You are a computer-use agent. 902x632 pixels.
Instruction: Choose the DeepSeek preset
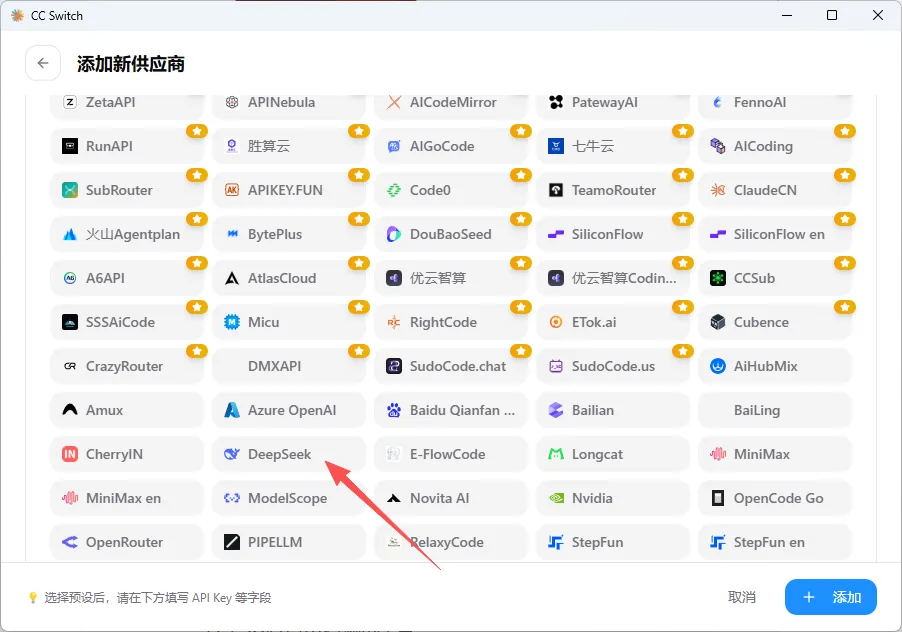[289, 454]
